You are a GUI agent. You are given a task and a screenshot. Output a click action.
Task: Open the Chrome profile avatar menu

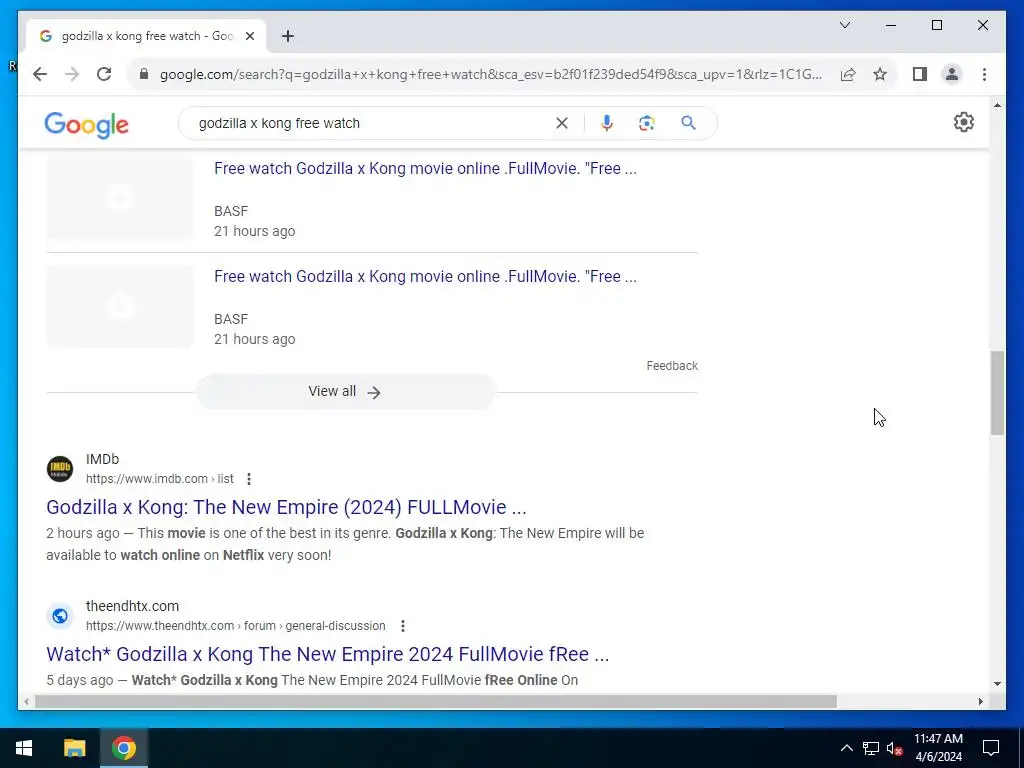pos(952,74)
